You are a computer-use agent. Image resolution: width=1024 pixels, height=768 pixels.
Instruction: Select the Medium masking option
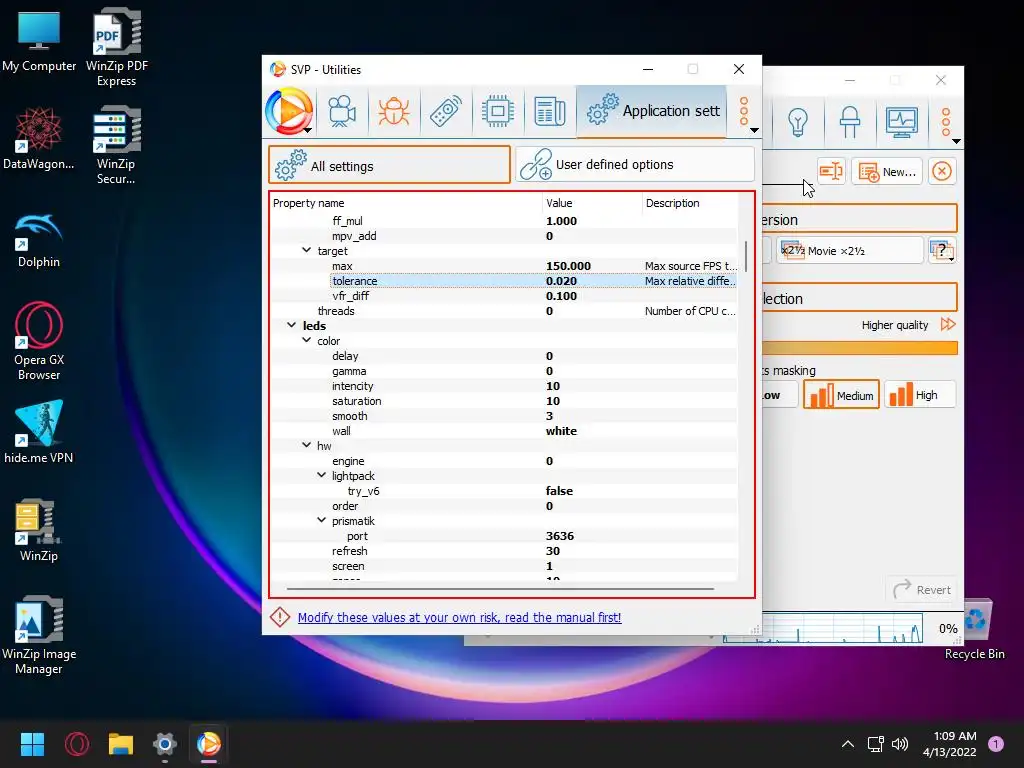pyautogui.click(x=841, y=395)
